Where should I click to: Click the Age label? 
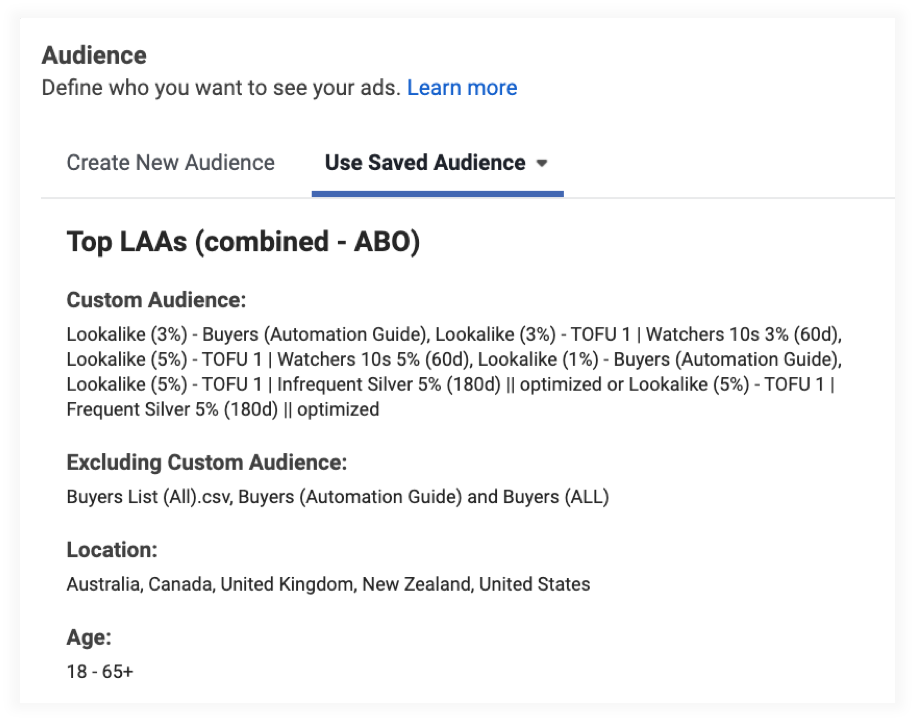coord(89,637)
